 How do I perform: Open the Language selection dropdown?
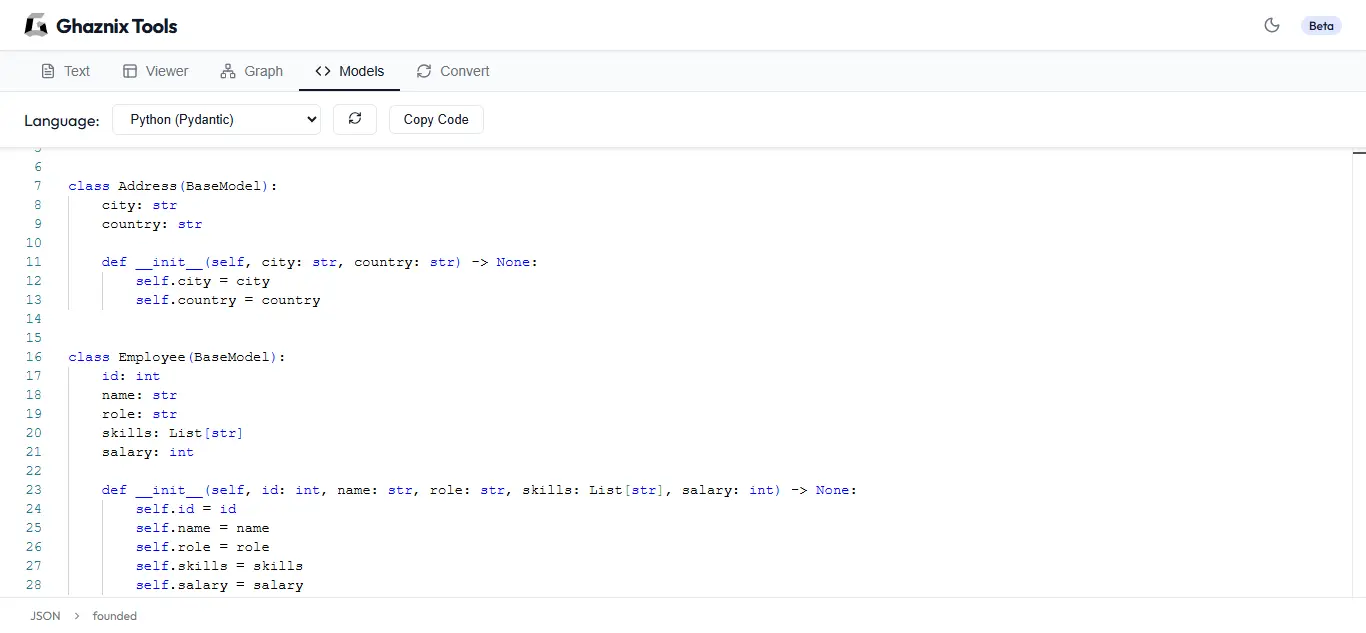click(215, 119)
